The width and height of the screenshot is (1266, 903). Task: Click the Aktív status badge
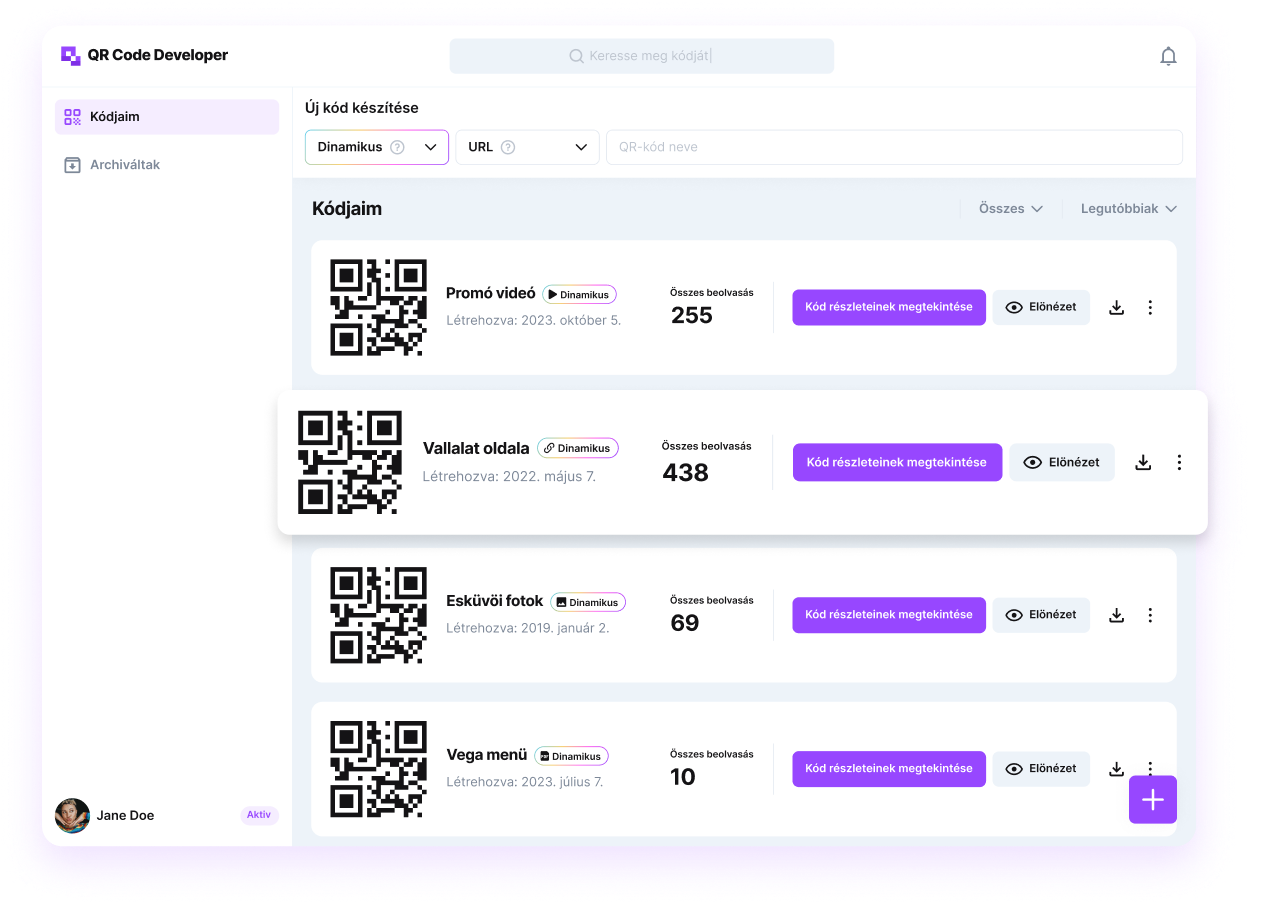pyautogui.click(x=259, y=815)
